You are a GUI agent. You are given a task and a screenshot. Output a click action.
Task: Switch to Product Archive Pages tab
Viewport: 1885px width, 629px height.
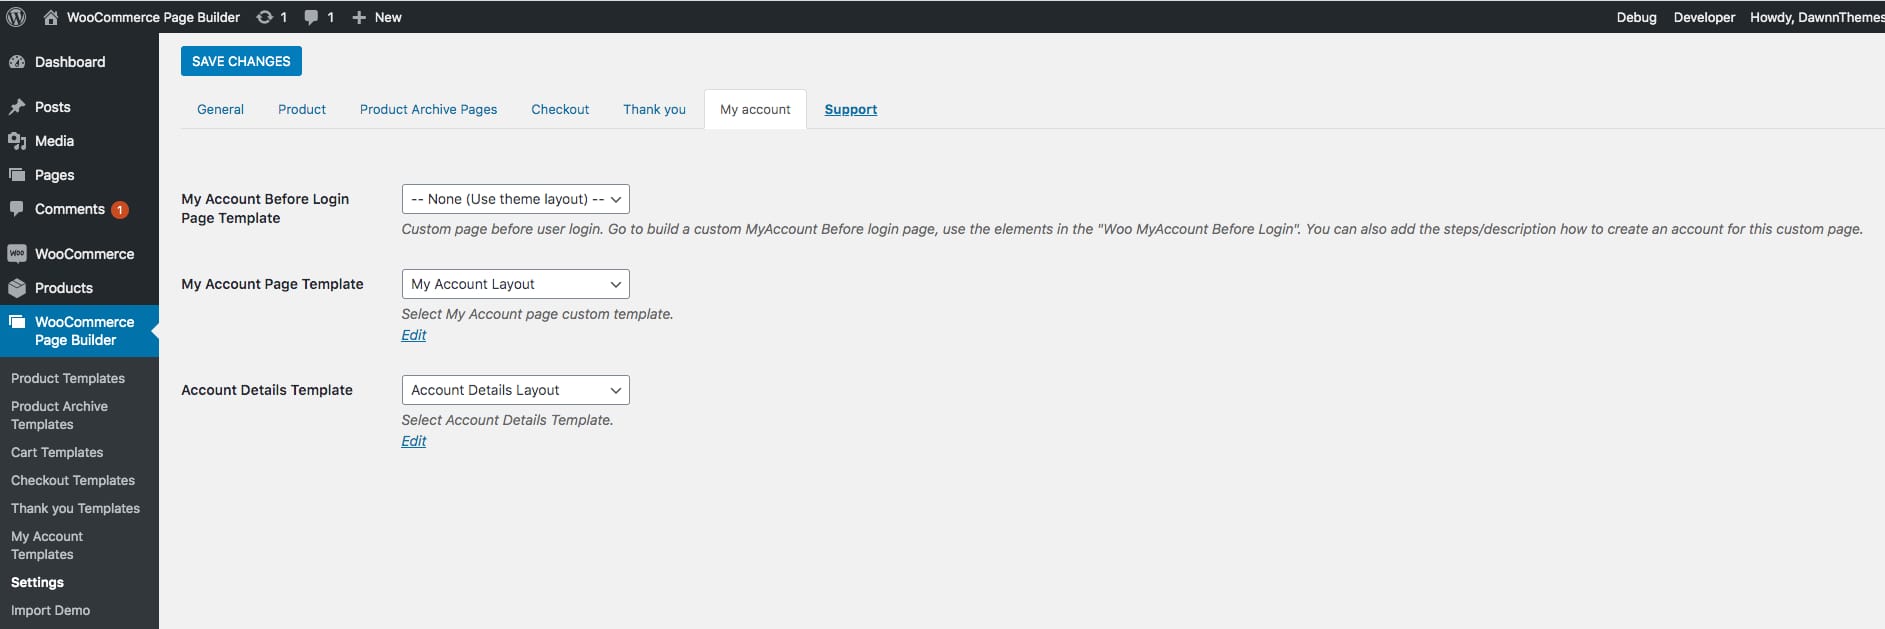[428, 110]
